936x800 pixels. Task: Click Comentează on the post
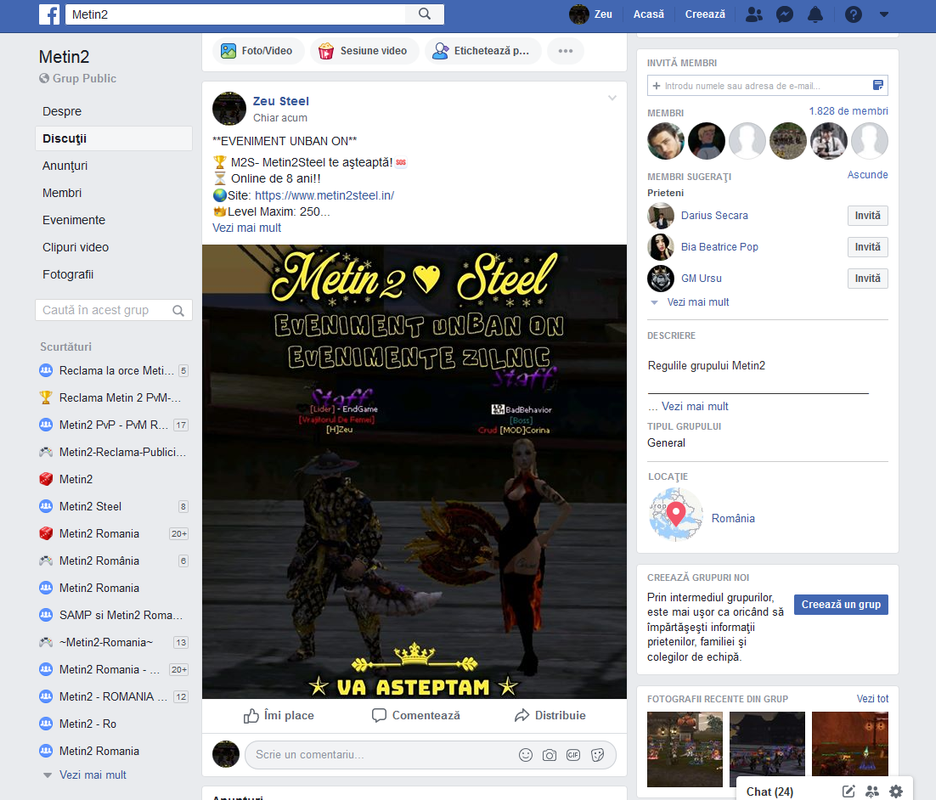point(416,715)
